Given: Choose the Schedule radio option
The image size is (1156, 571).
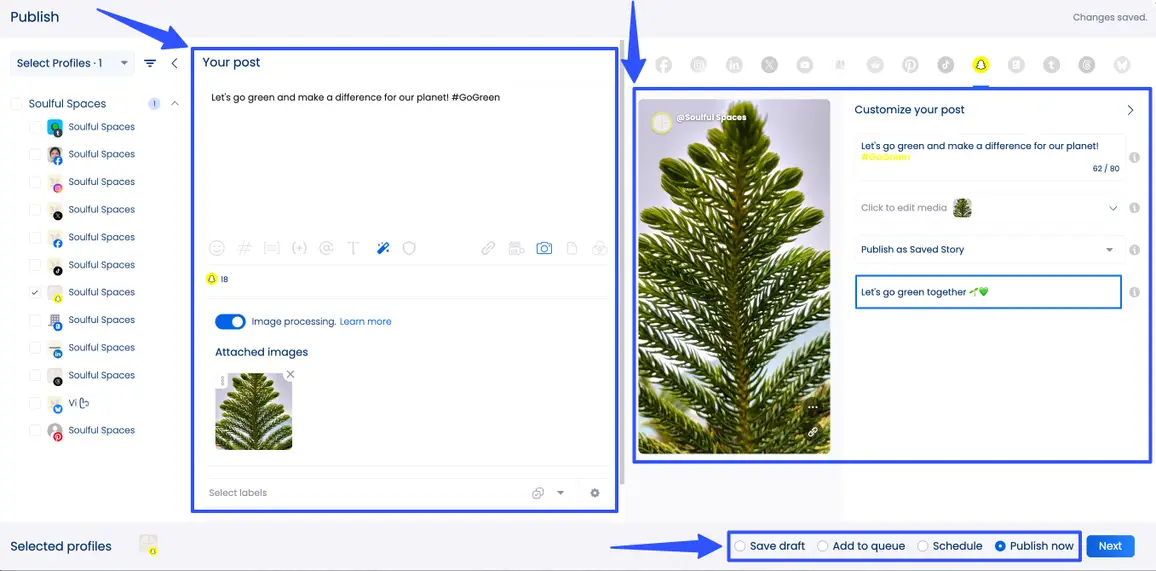Looking at the screenshot, I should click(923, 546).
